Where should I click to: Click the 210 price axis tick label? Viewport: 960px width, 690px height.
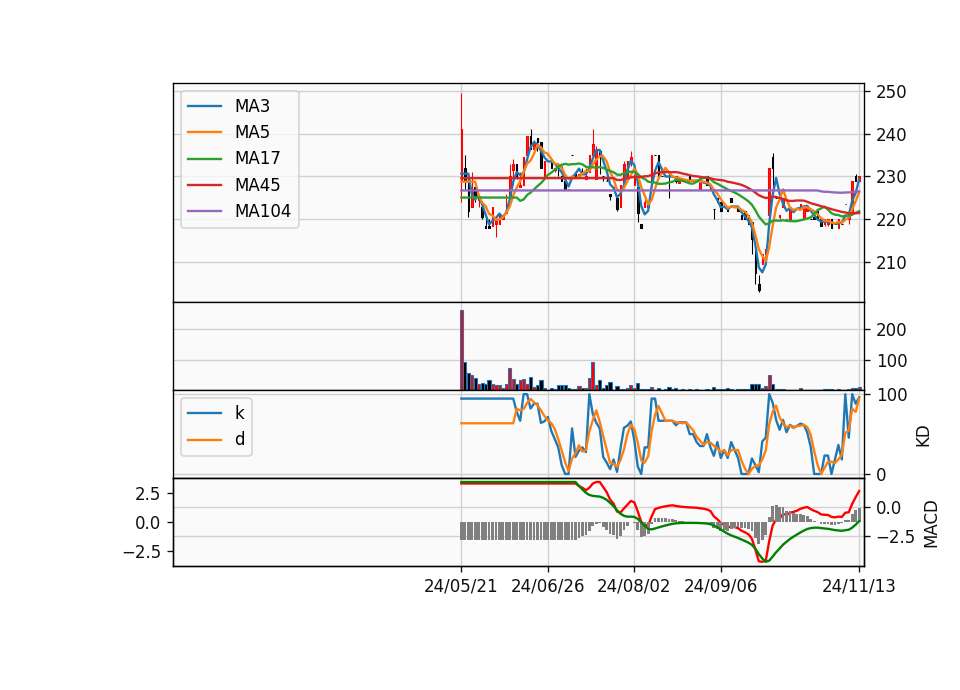click(x=891, y=263)
